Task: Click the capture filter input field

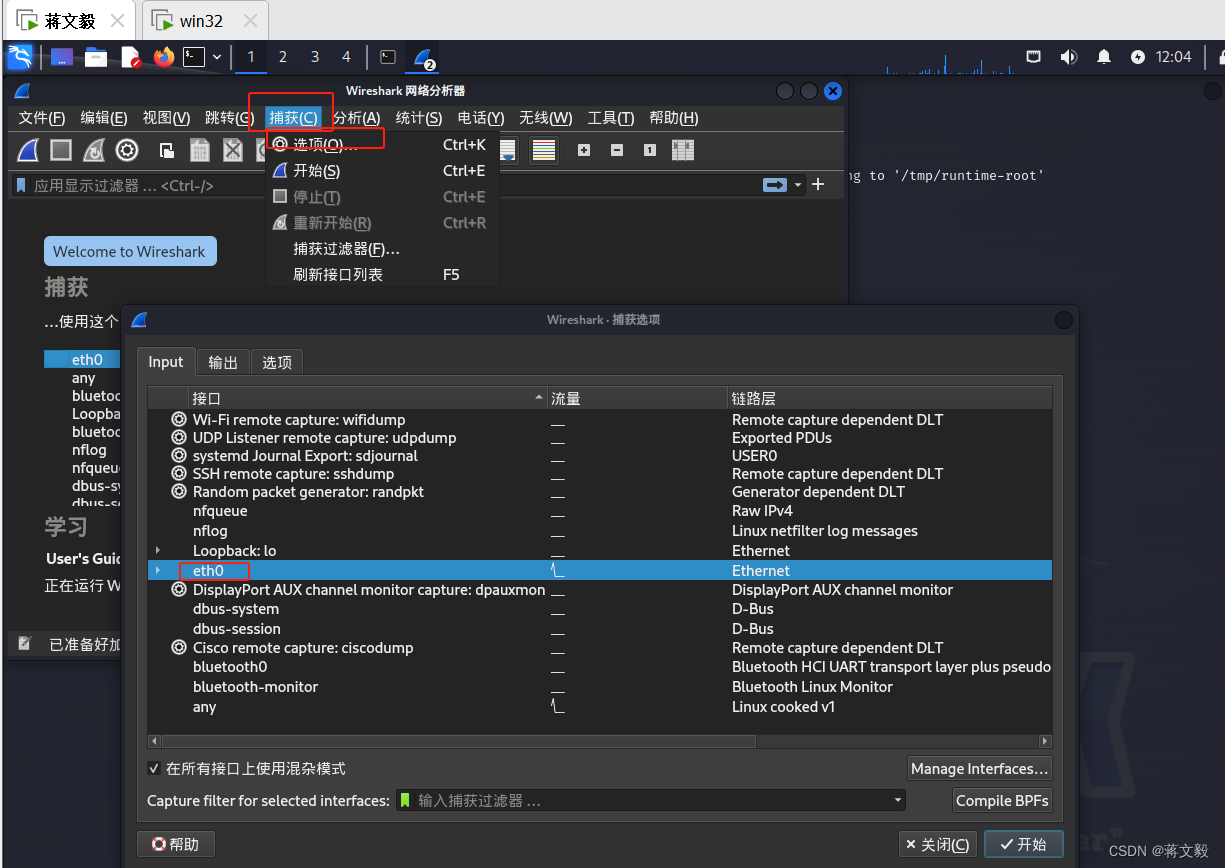Action: (x=650, y=801)
